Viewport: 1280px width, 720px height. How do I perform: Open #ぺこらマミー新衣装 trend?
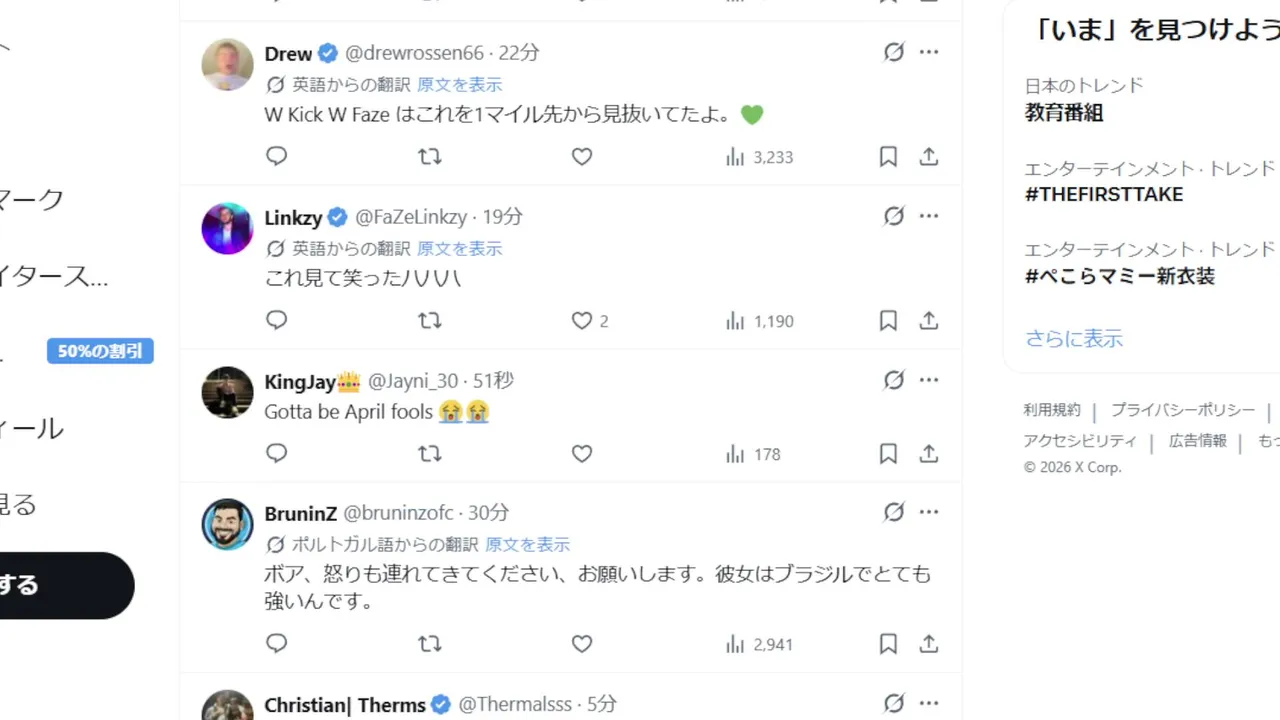(1120, 276)
